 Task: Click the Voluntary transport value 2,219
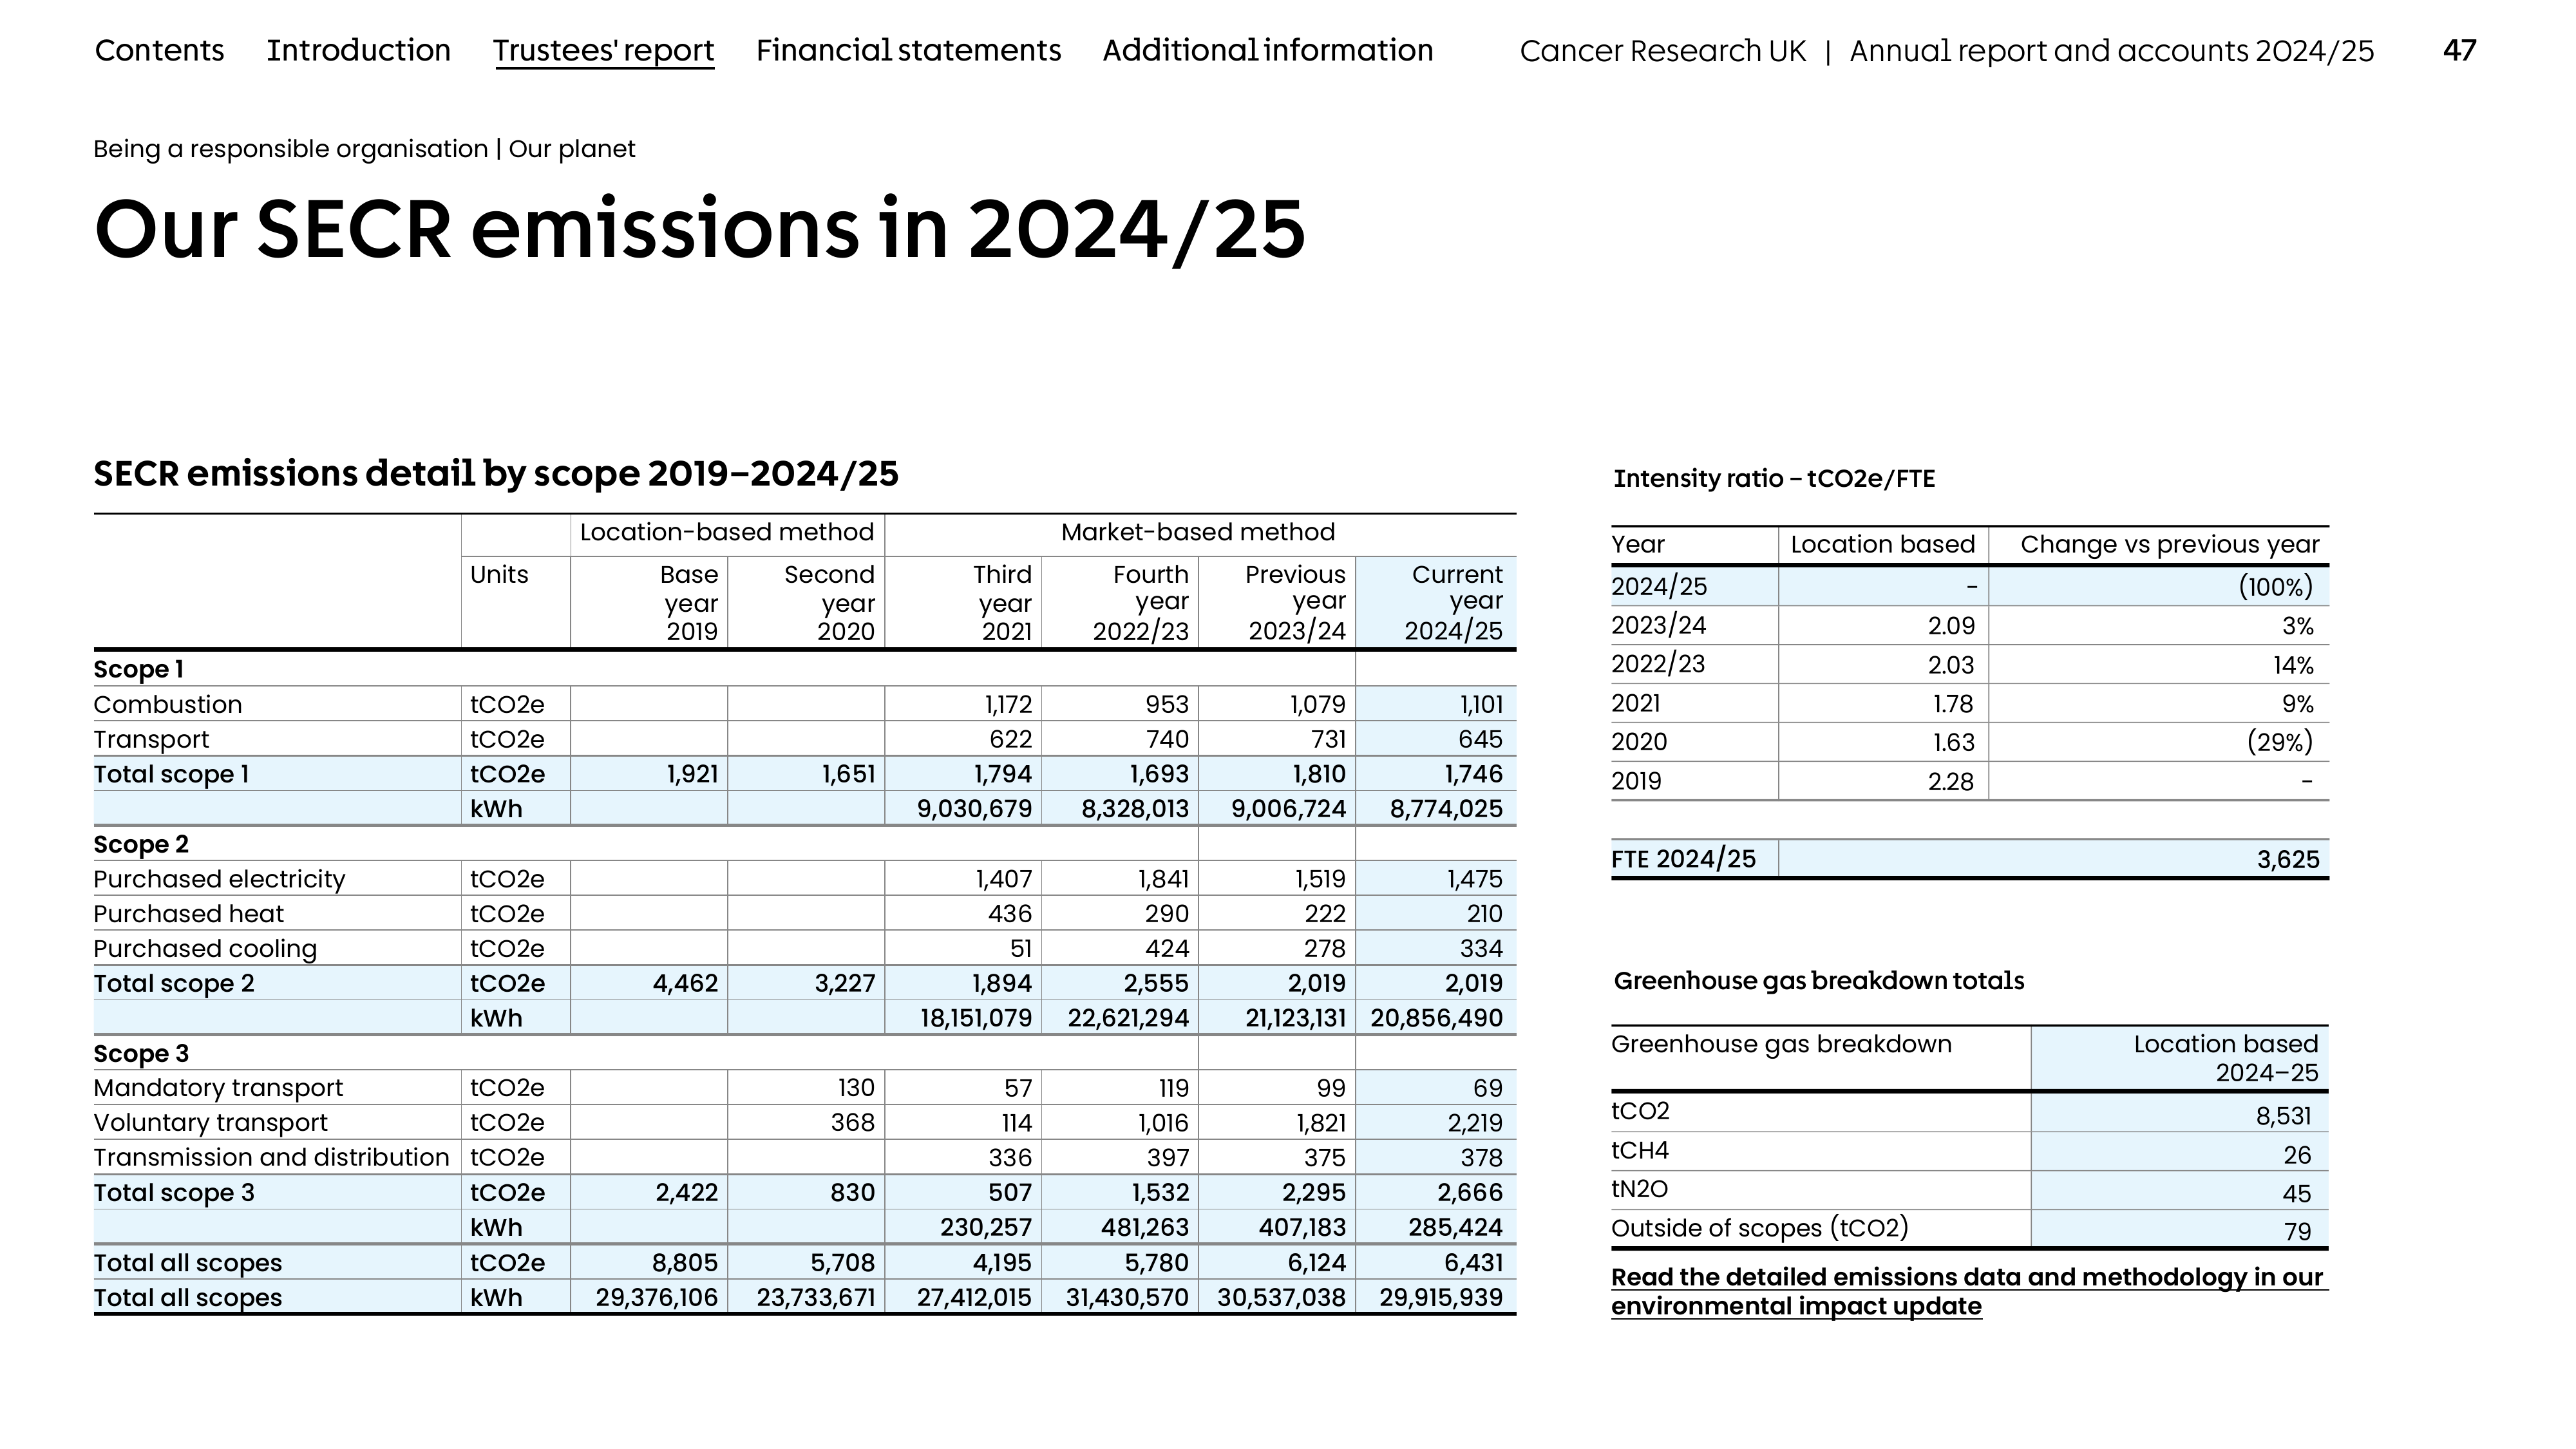click(x=1475, y=1123)
